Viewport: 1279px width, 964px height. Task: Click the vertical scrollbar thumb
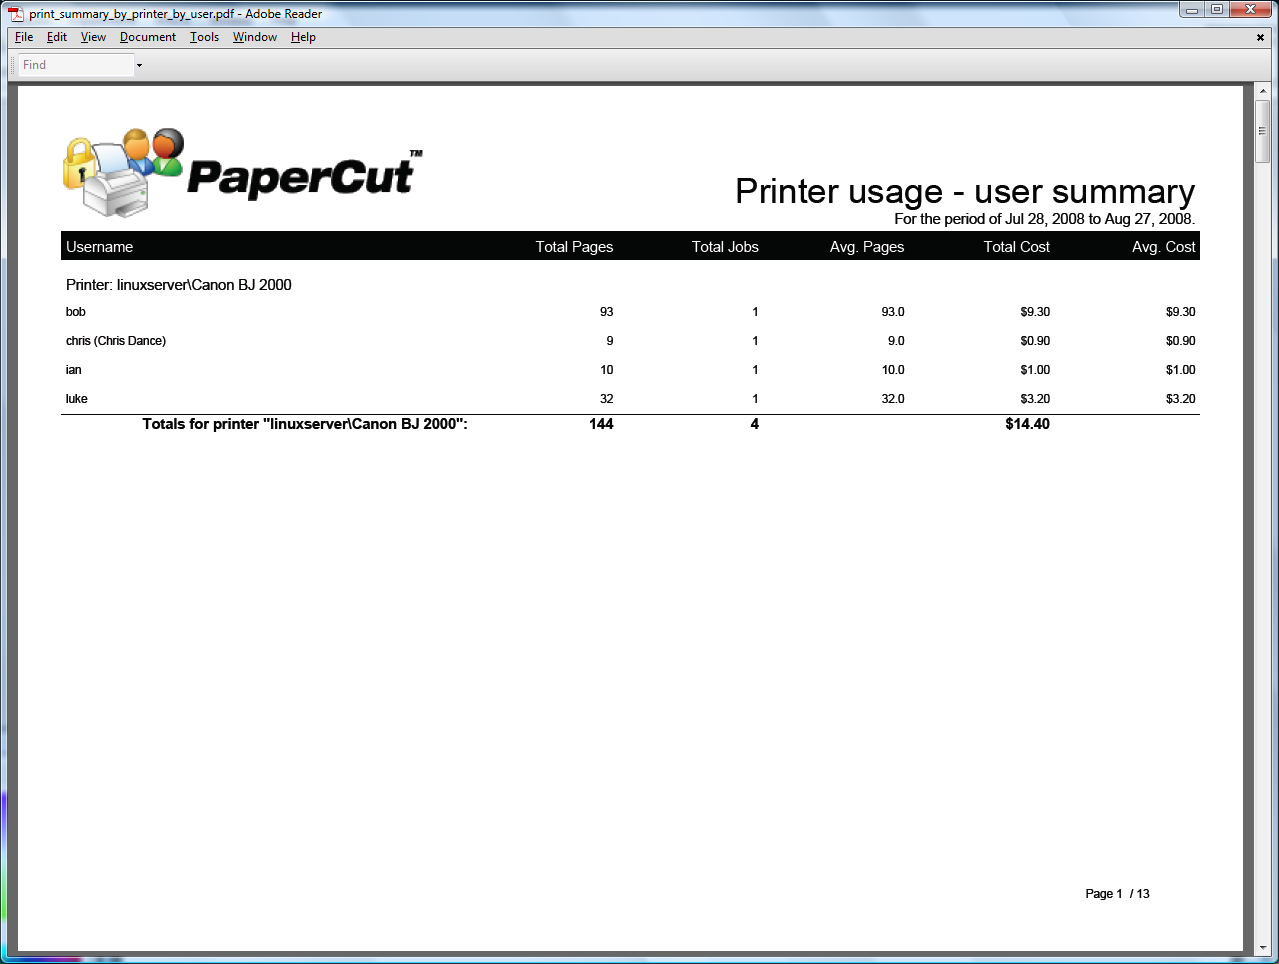pyautogui.click(x=1263, y=131)
